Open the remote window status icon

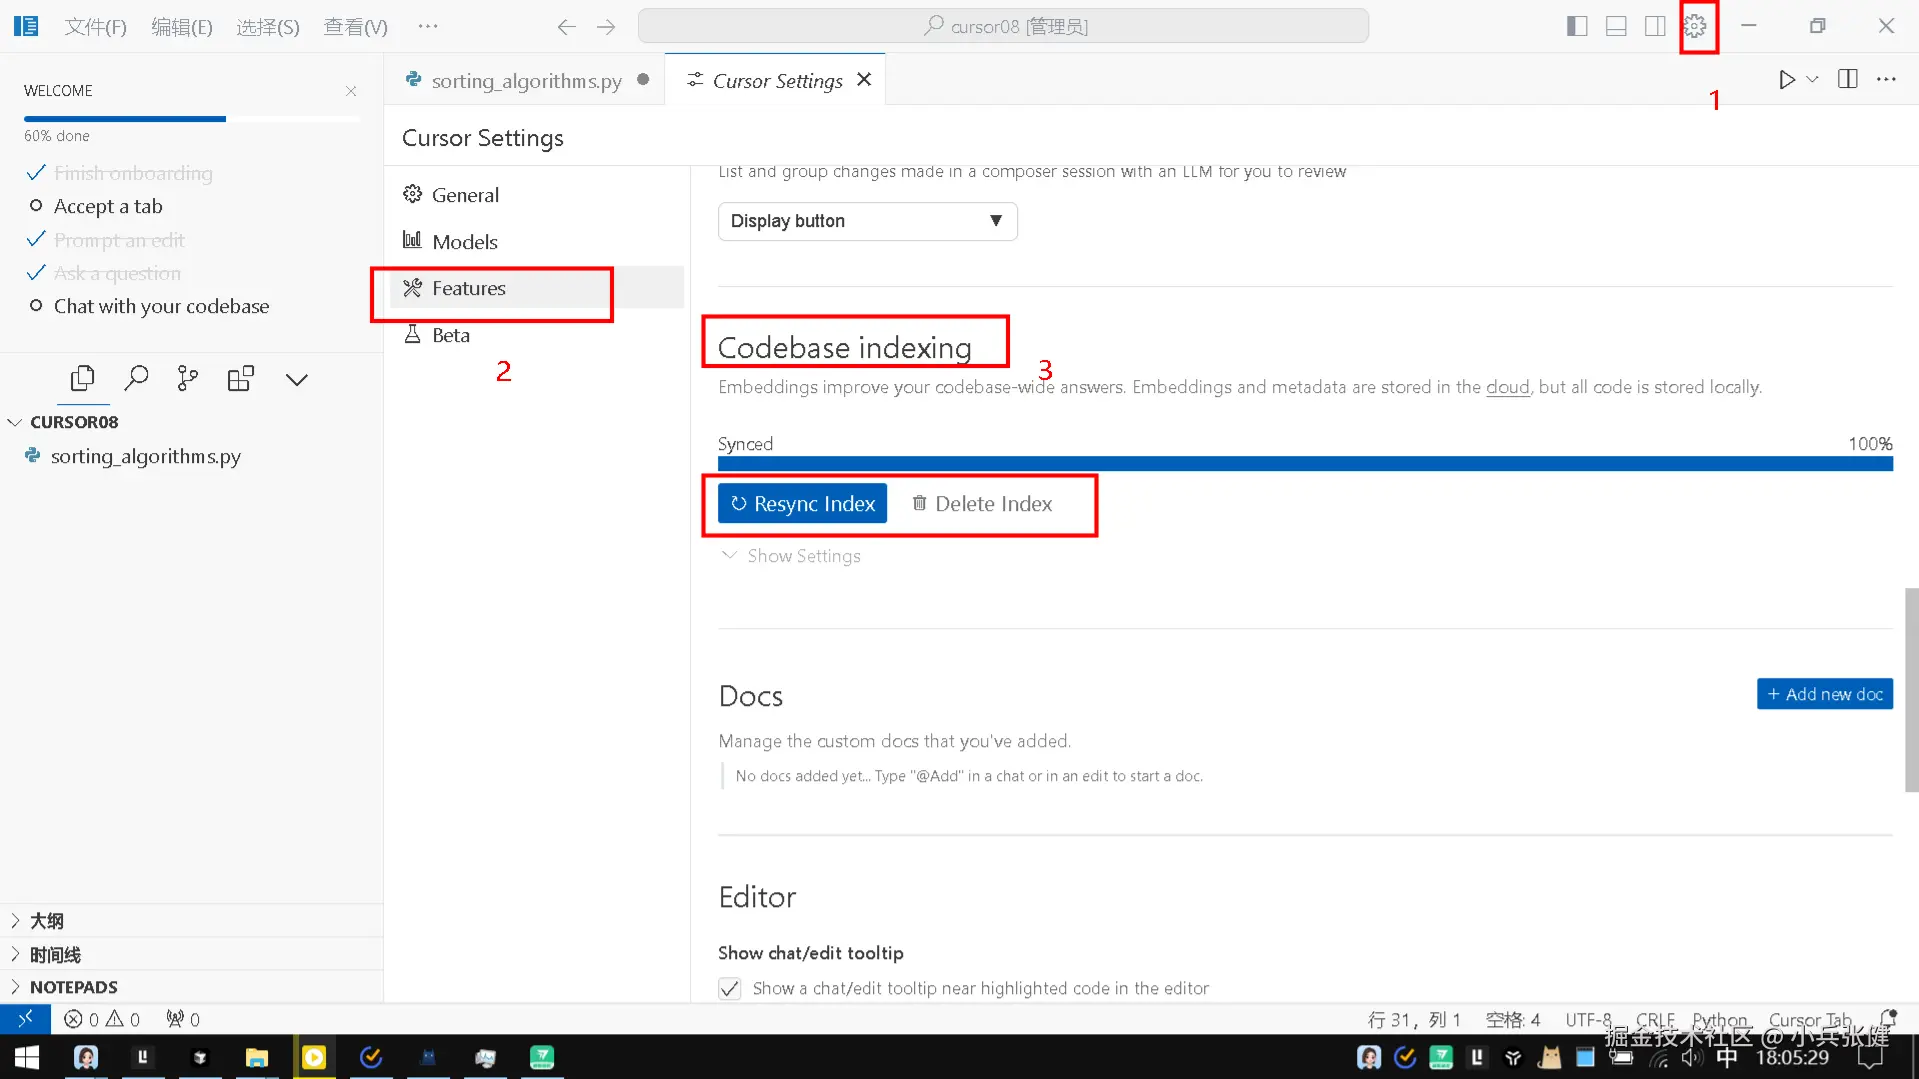(x=25, y=1019)
